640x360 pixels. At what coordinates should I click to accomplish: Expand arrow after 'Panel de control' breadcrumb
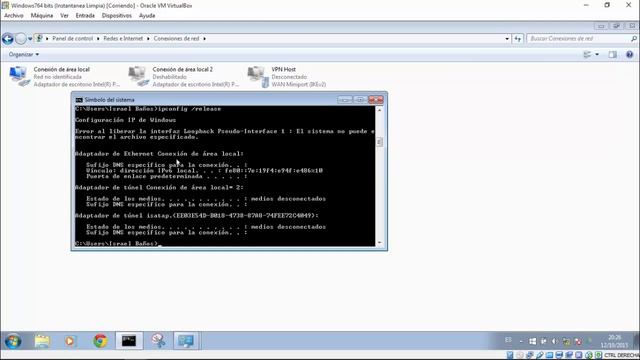(98, 38)
